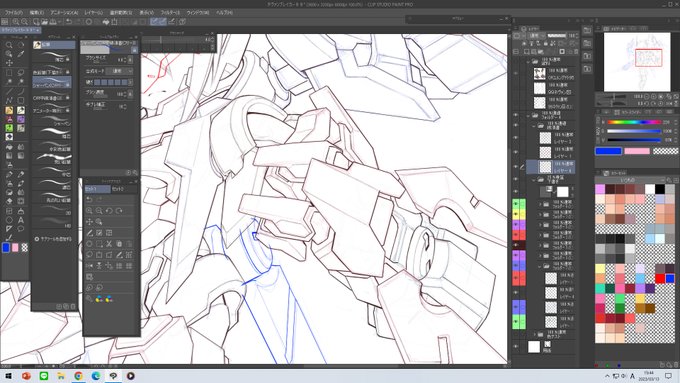Toggle visibility eye of フォルダー 4 layer folder

516,115
